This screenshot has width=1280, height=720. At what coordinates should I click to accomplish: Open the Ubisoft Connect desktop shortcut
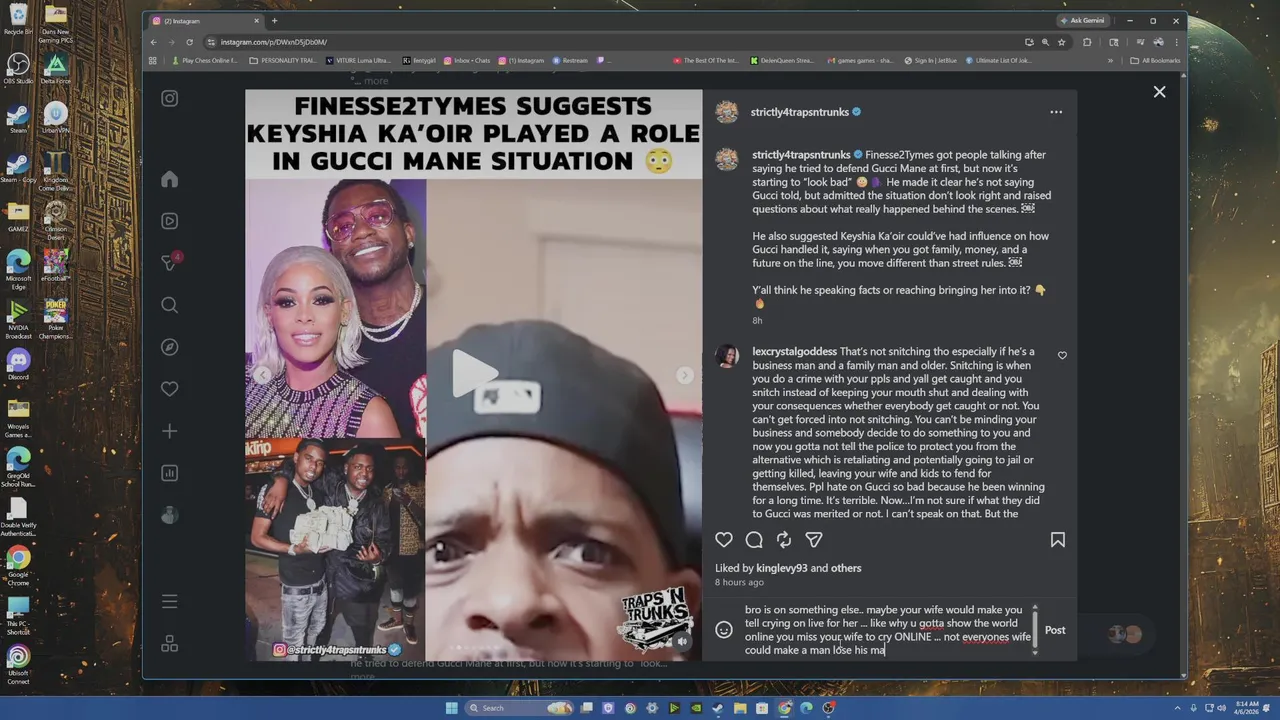pos(18,664)
